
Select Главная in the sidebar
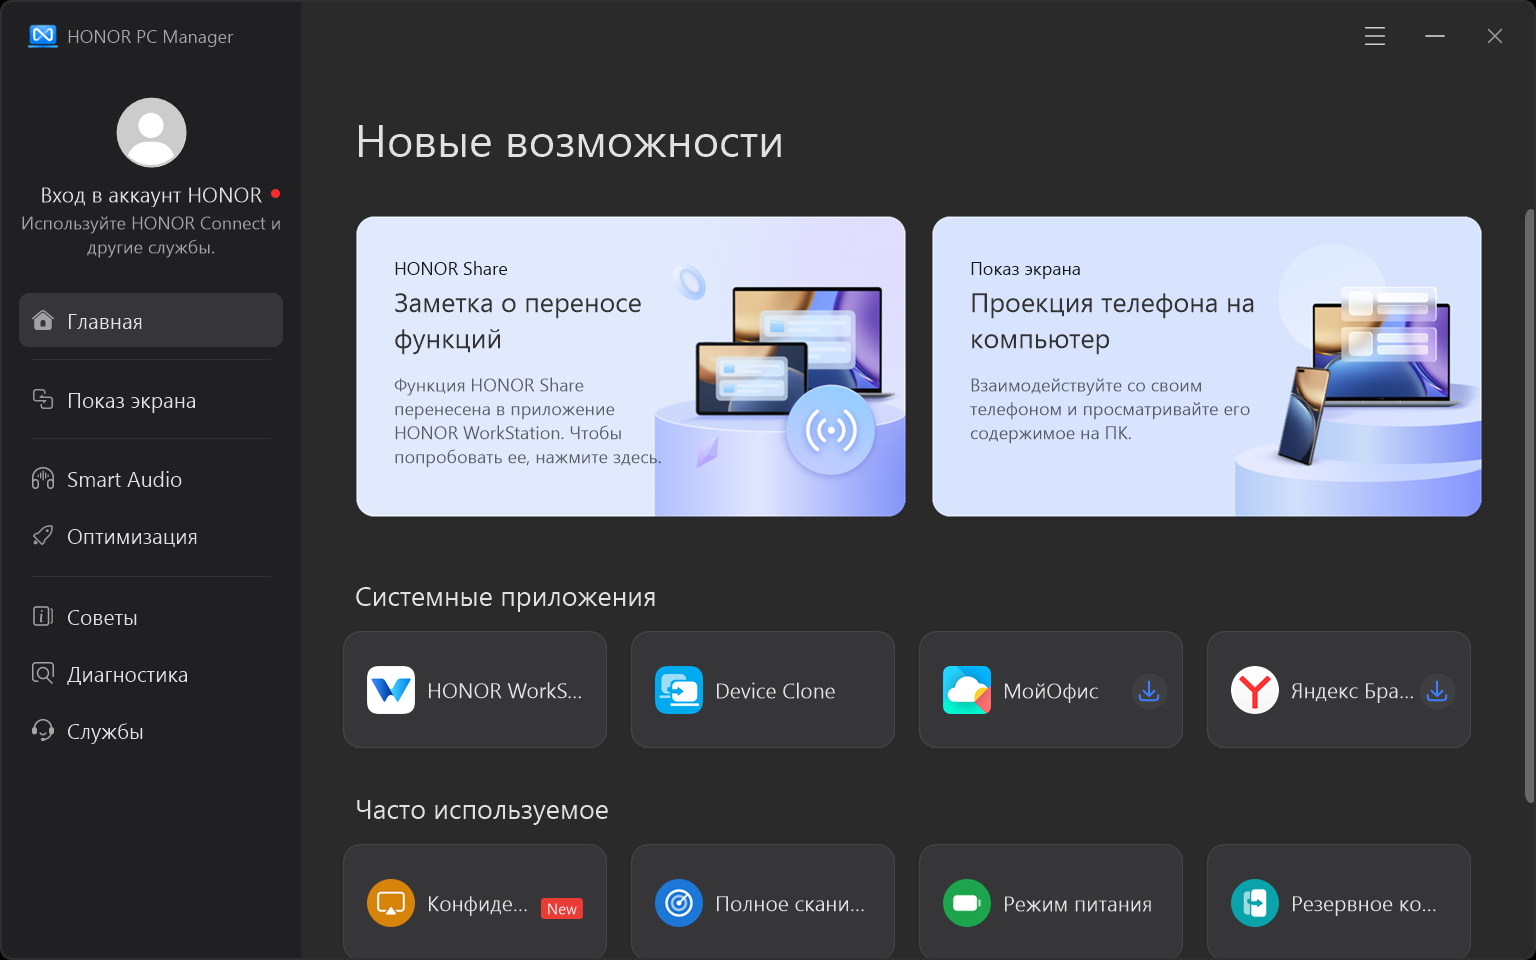pos(151,321)
